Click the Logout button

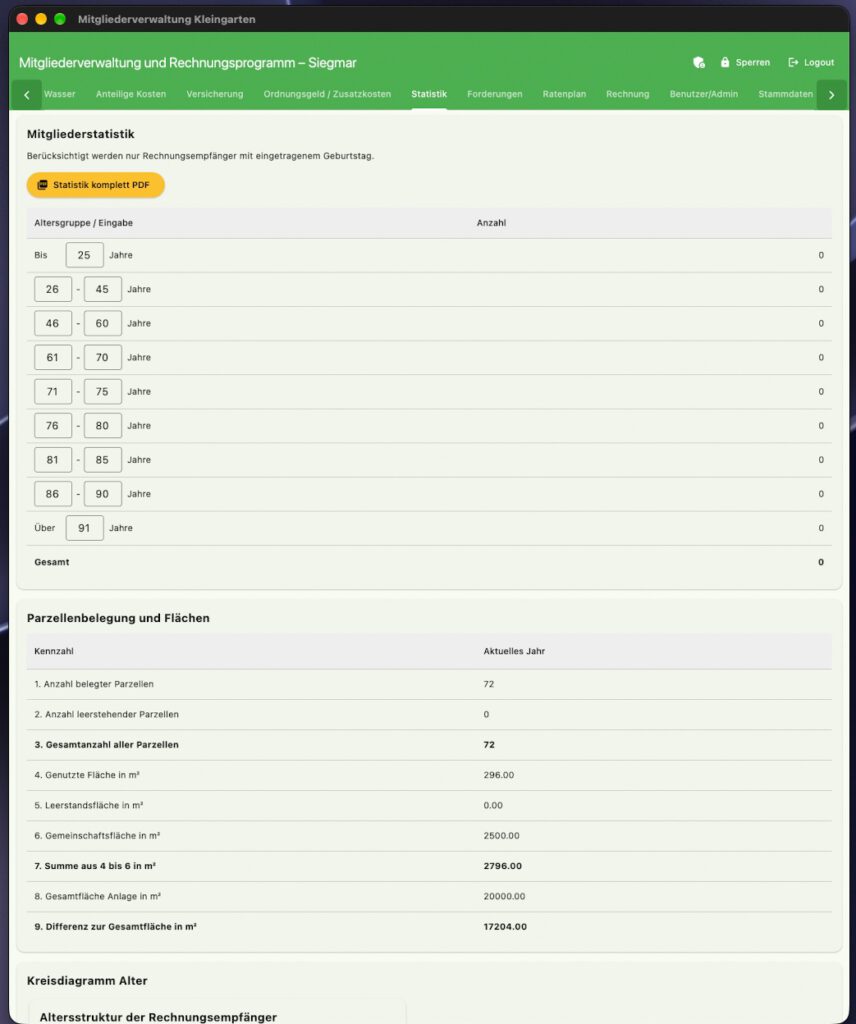coord(811,63)
